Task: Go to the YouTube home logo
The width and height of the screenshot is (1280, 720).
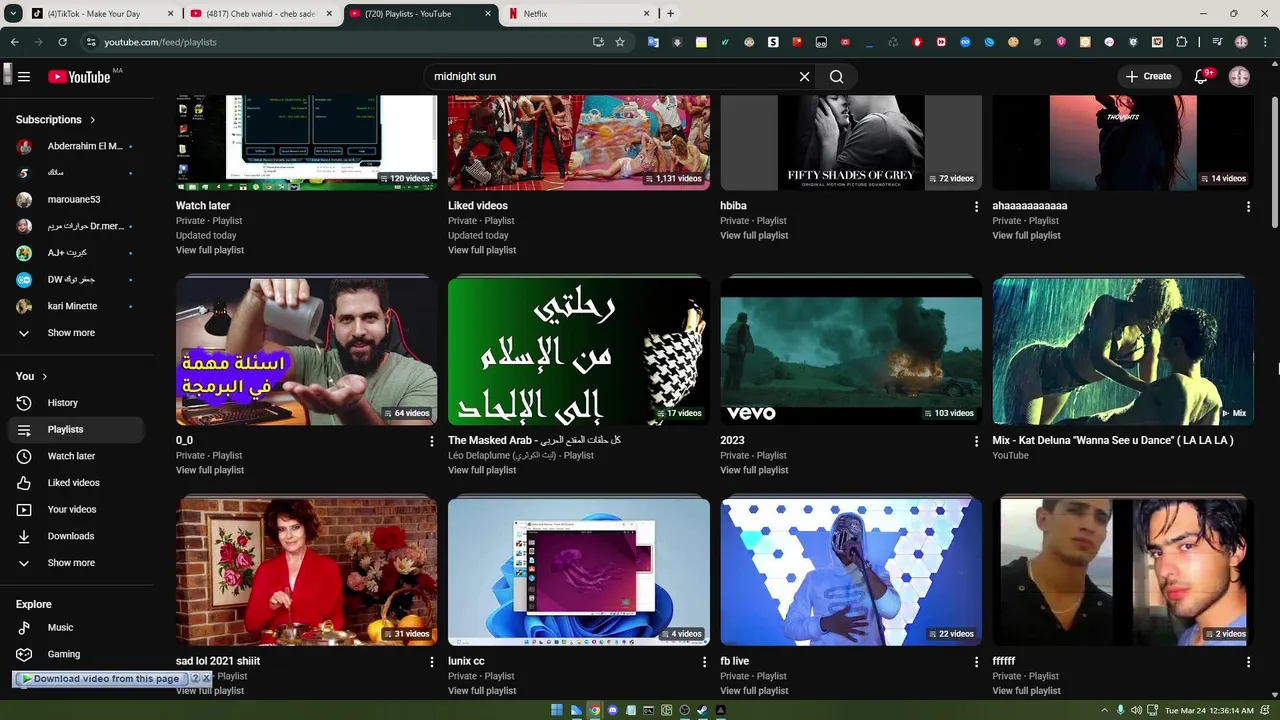Action: [79, 77]
